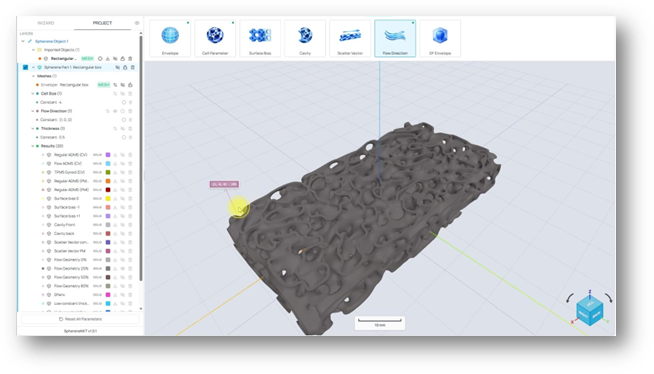Click the DF Envelope tool icon
This screenshot has width=654, height=374.
coord(440,38)
